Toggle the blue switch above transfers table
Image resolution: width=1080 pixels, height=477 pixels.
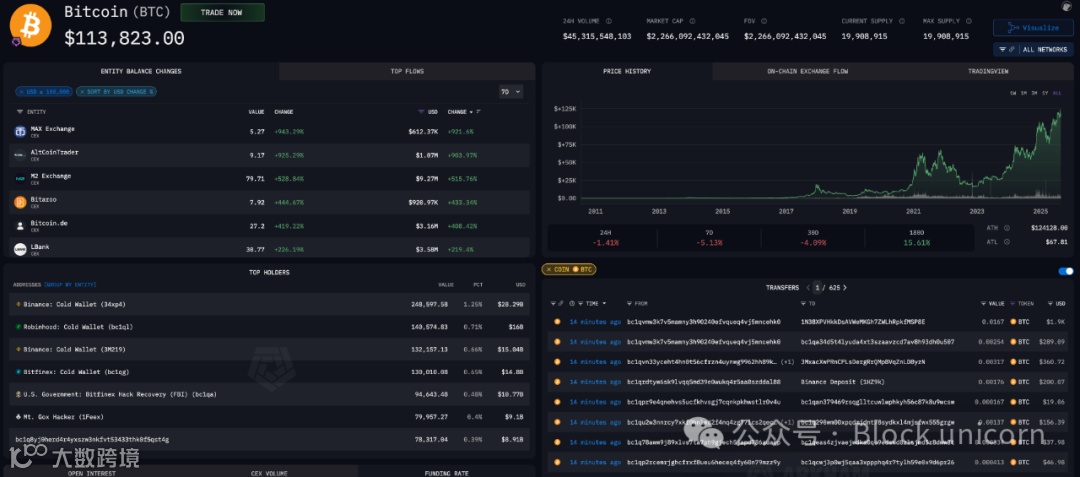[x=1066, y=271]
